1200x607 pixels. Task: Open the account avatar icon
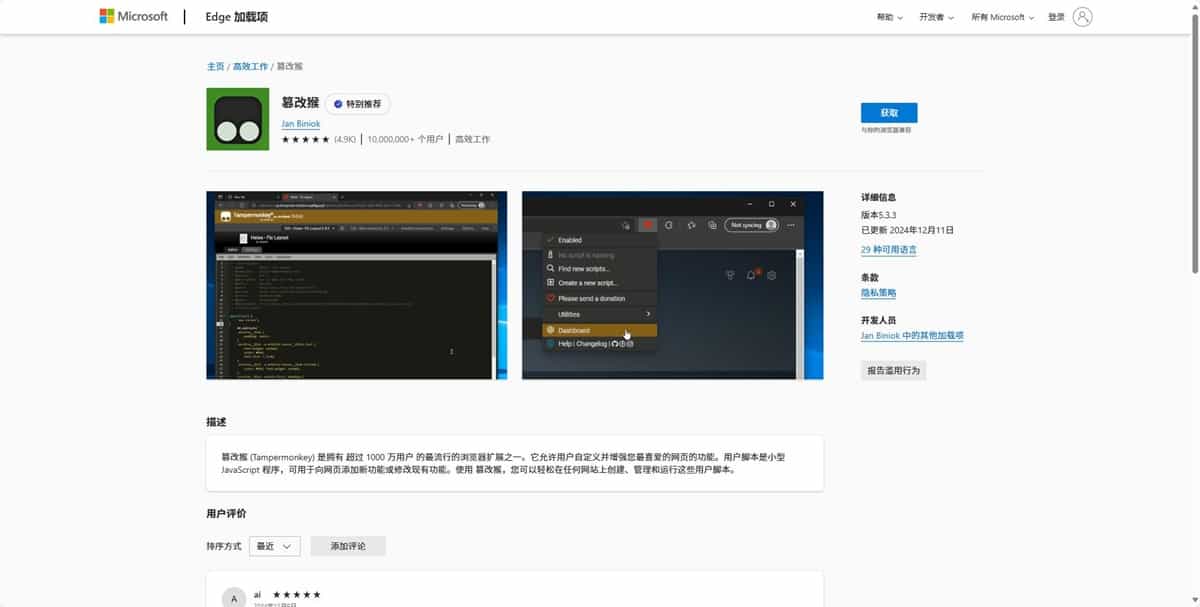(1082, 17)
